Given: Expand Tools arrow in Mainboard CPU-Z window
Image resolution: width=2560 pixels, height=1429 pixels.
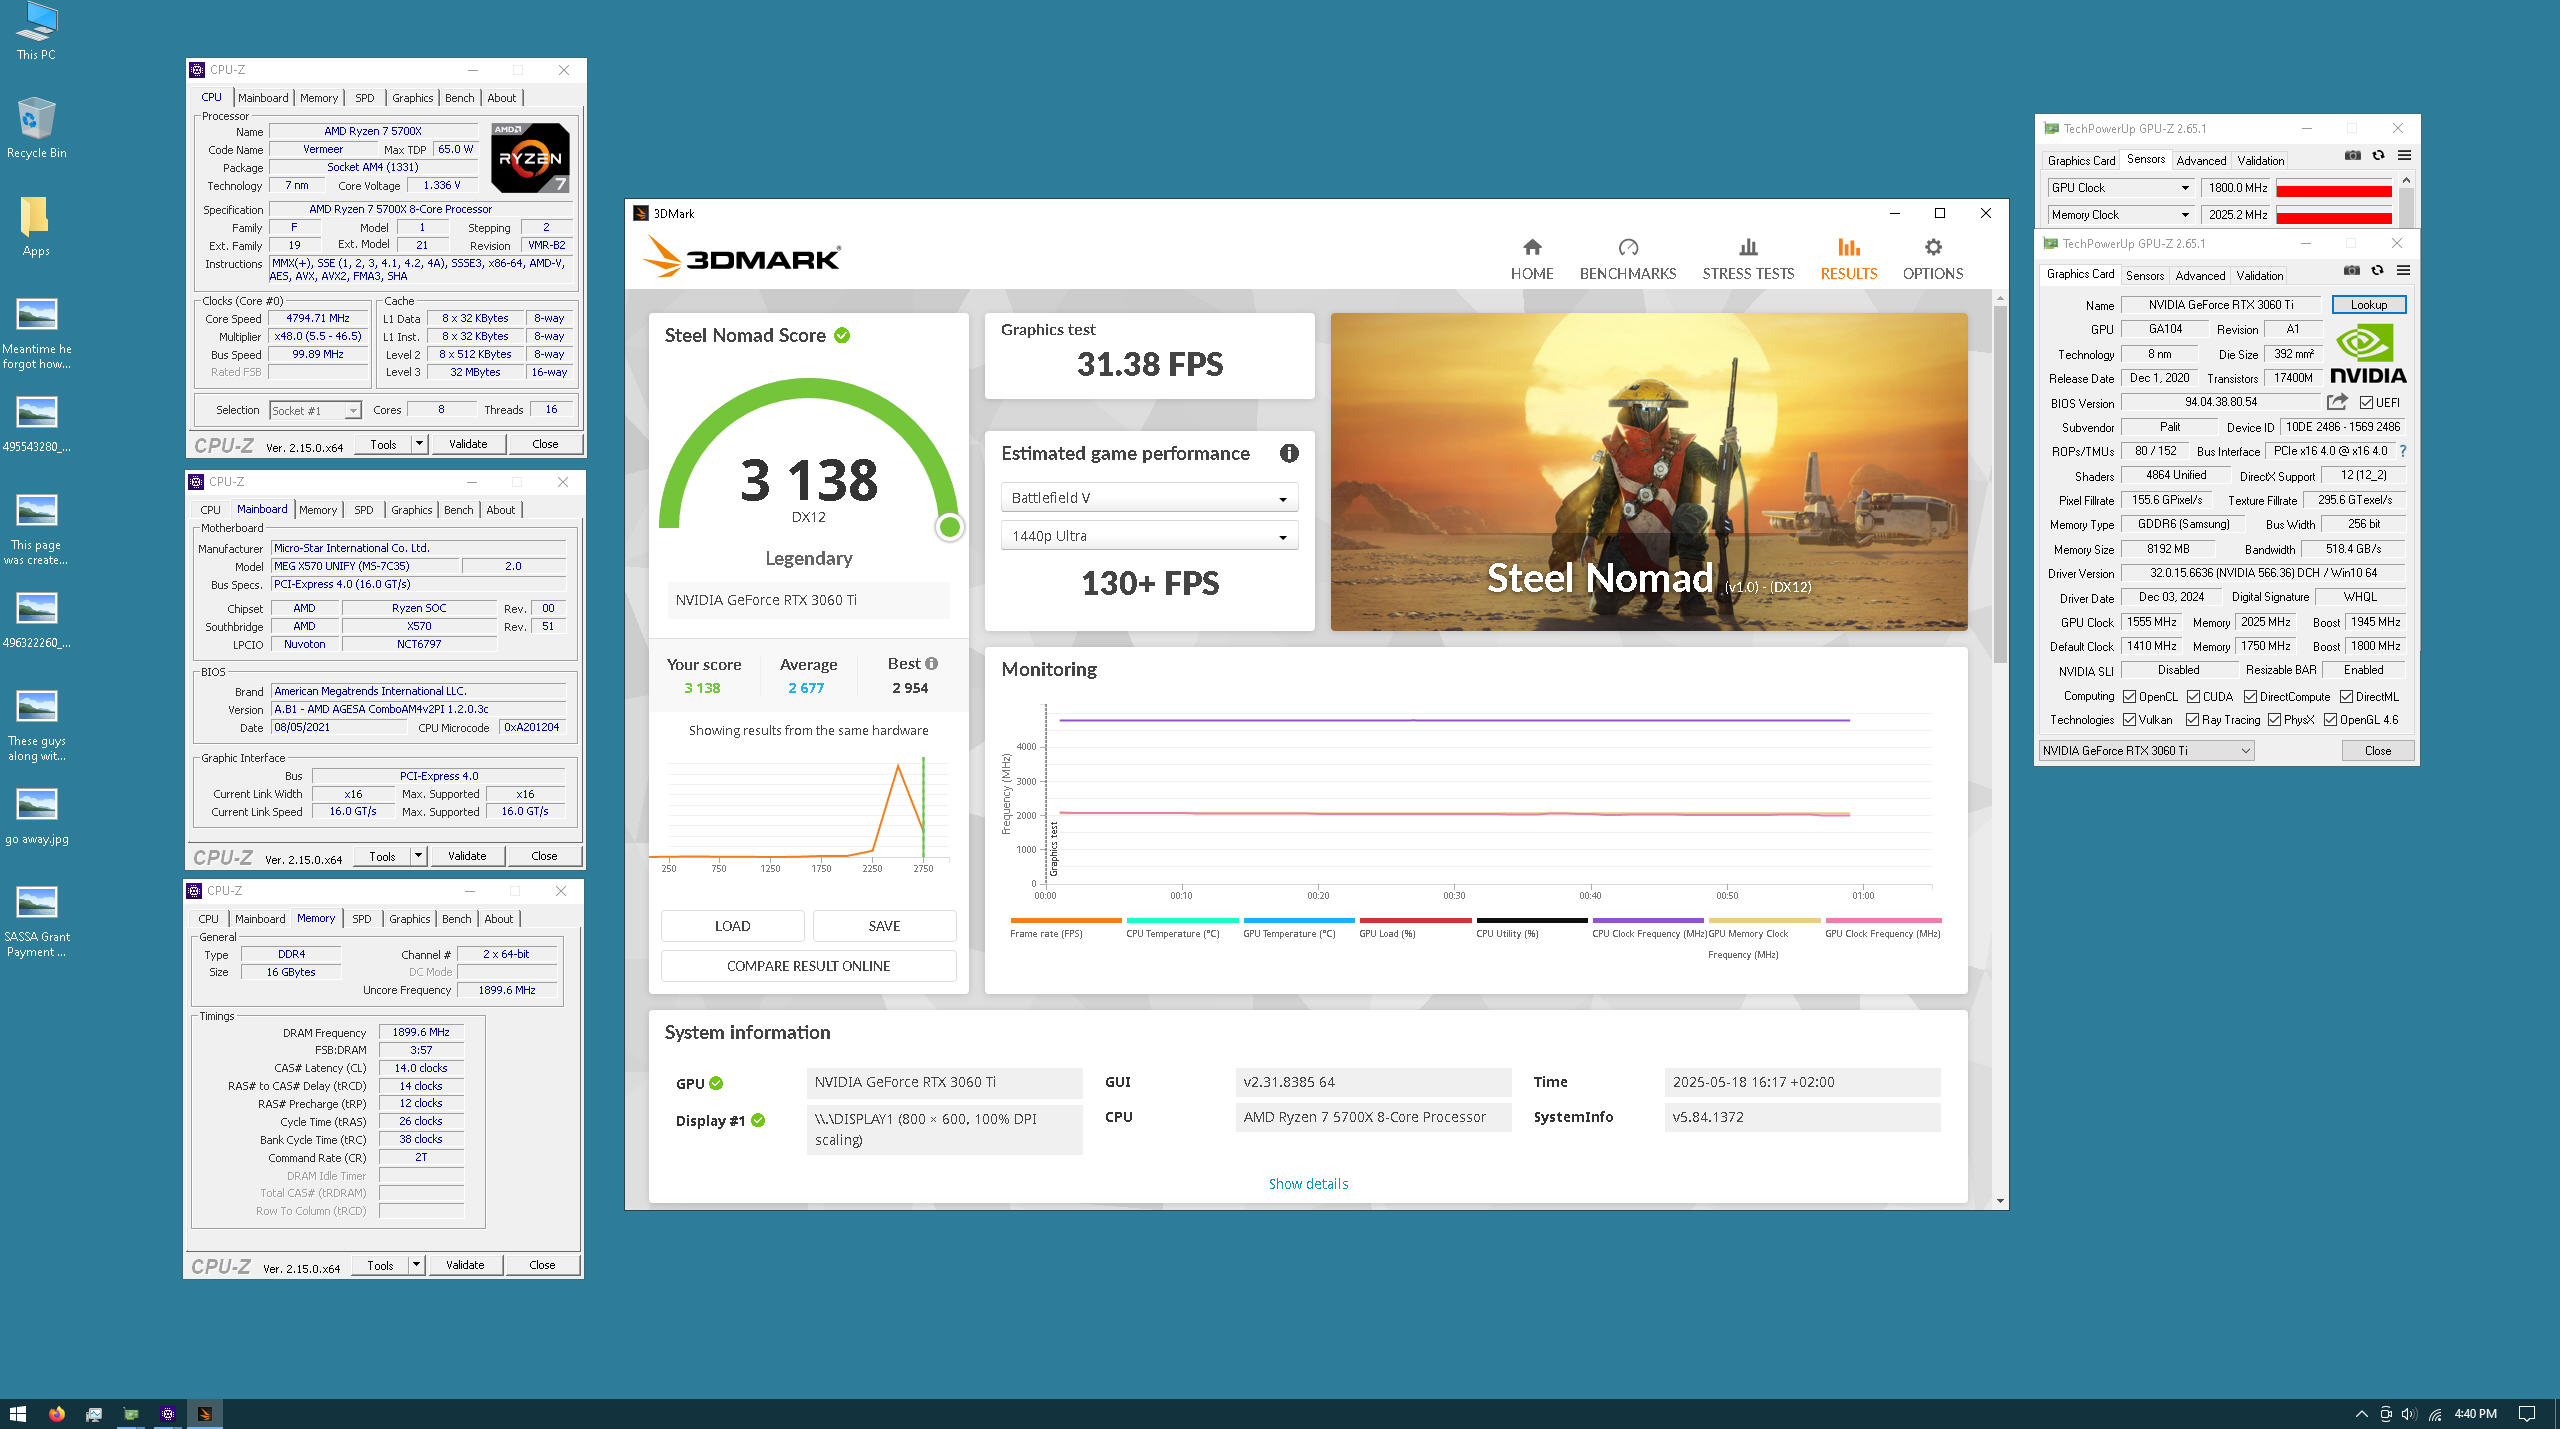Looking at the screenshot, I should tap(418, 856).
